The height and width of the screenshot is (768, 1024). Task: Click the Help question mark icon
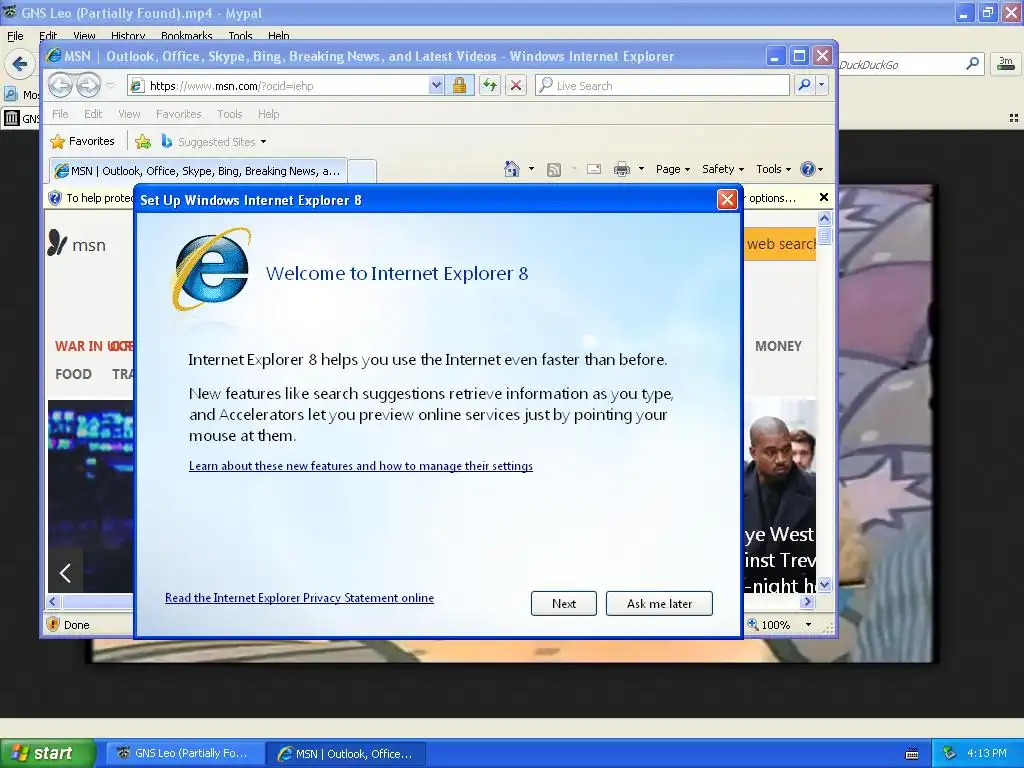[x=808, y=169]
